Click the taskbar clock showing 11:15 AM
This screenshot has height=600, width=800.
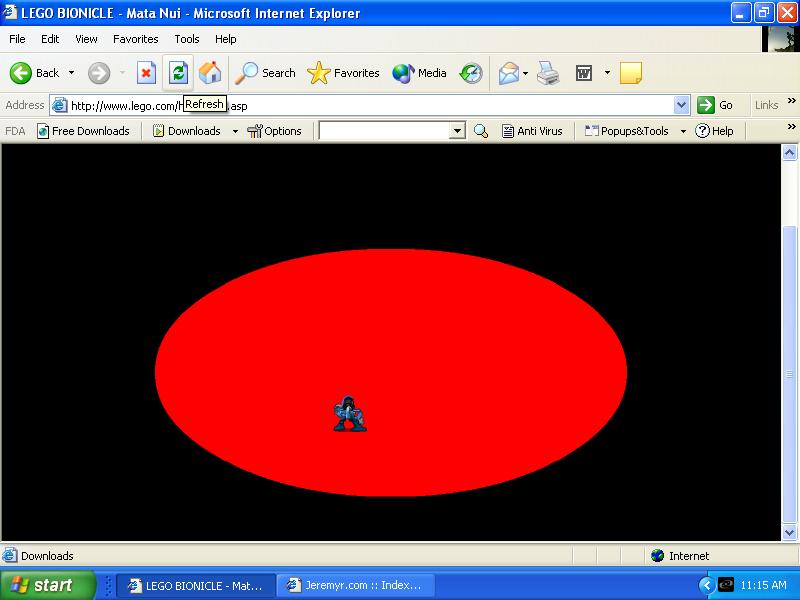[763, 585]
